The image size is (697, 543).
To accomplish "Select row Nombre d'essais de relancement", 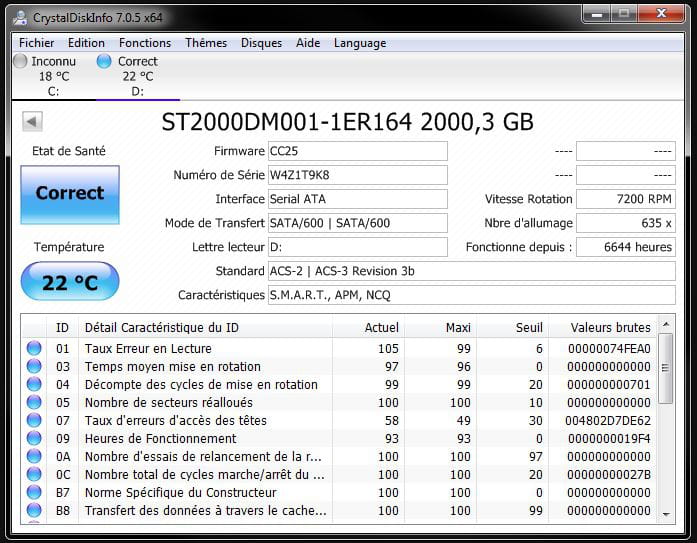I will 340,456.
